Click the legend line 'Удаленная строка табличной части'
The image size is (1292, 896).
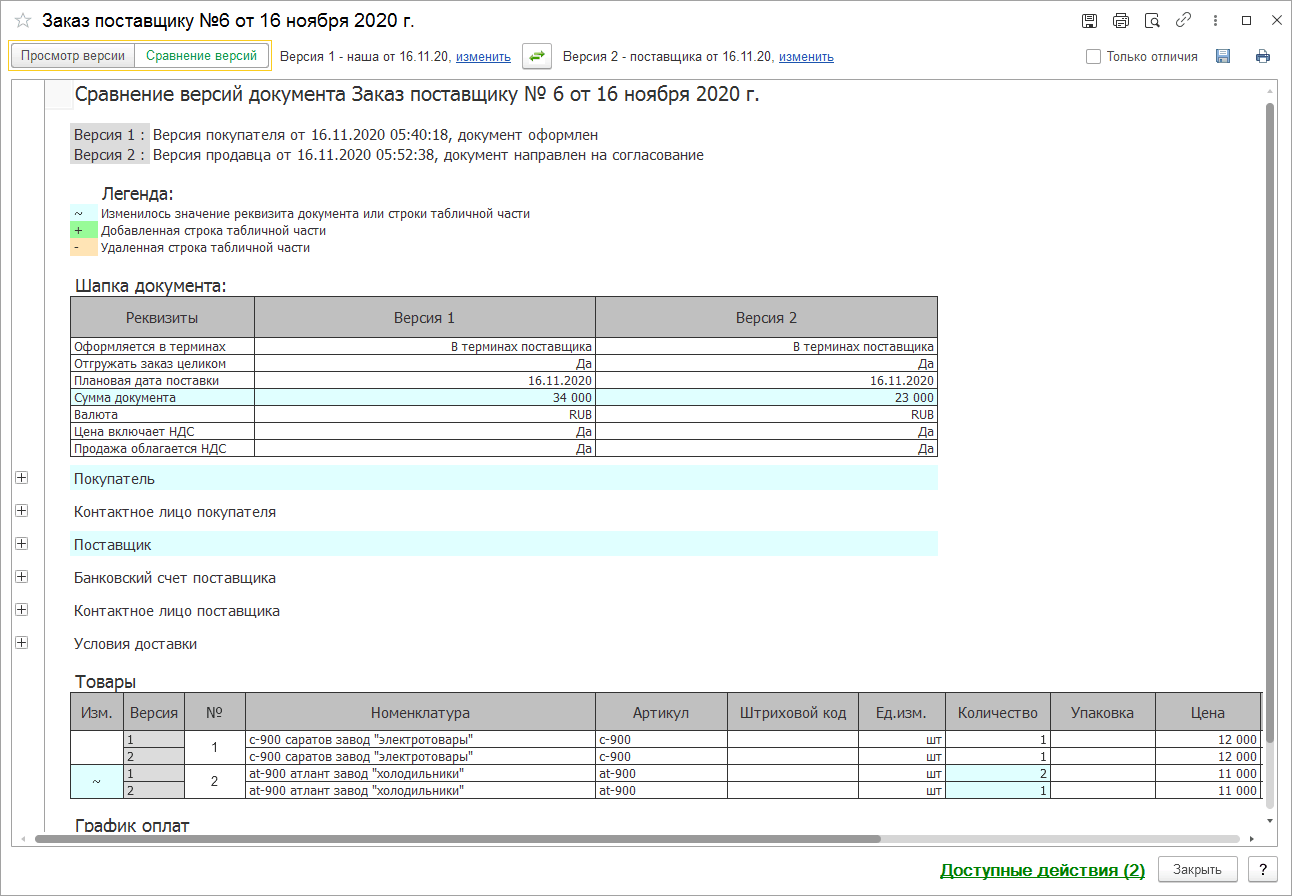[205, 247]
